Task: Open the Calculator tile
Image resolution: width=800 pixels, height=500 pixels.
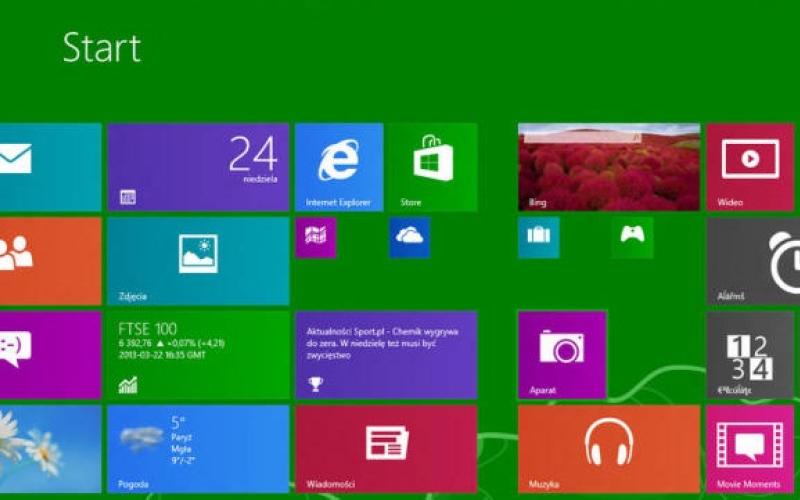Action: pyautogui.click(x=750, y=355)
